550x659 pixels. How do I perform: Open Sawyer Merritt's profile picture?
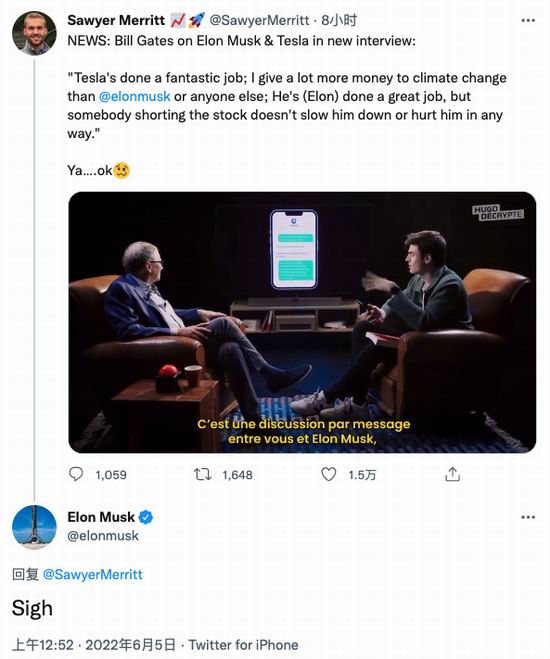point(34,34)
